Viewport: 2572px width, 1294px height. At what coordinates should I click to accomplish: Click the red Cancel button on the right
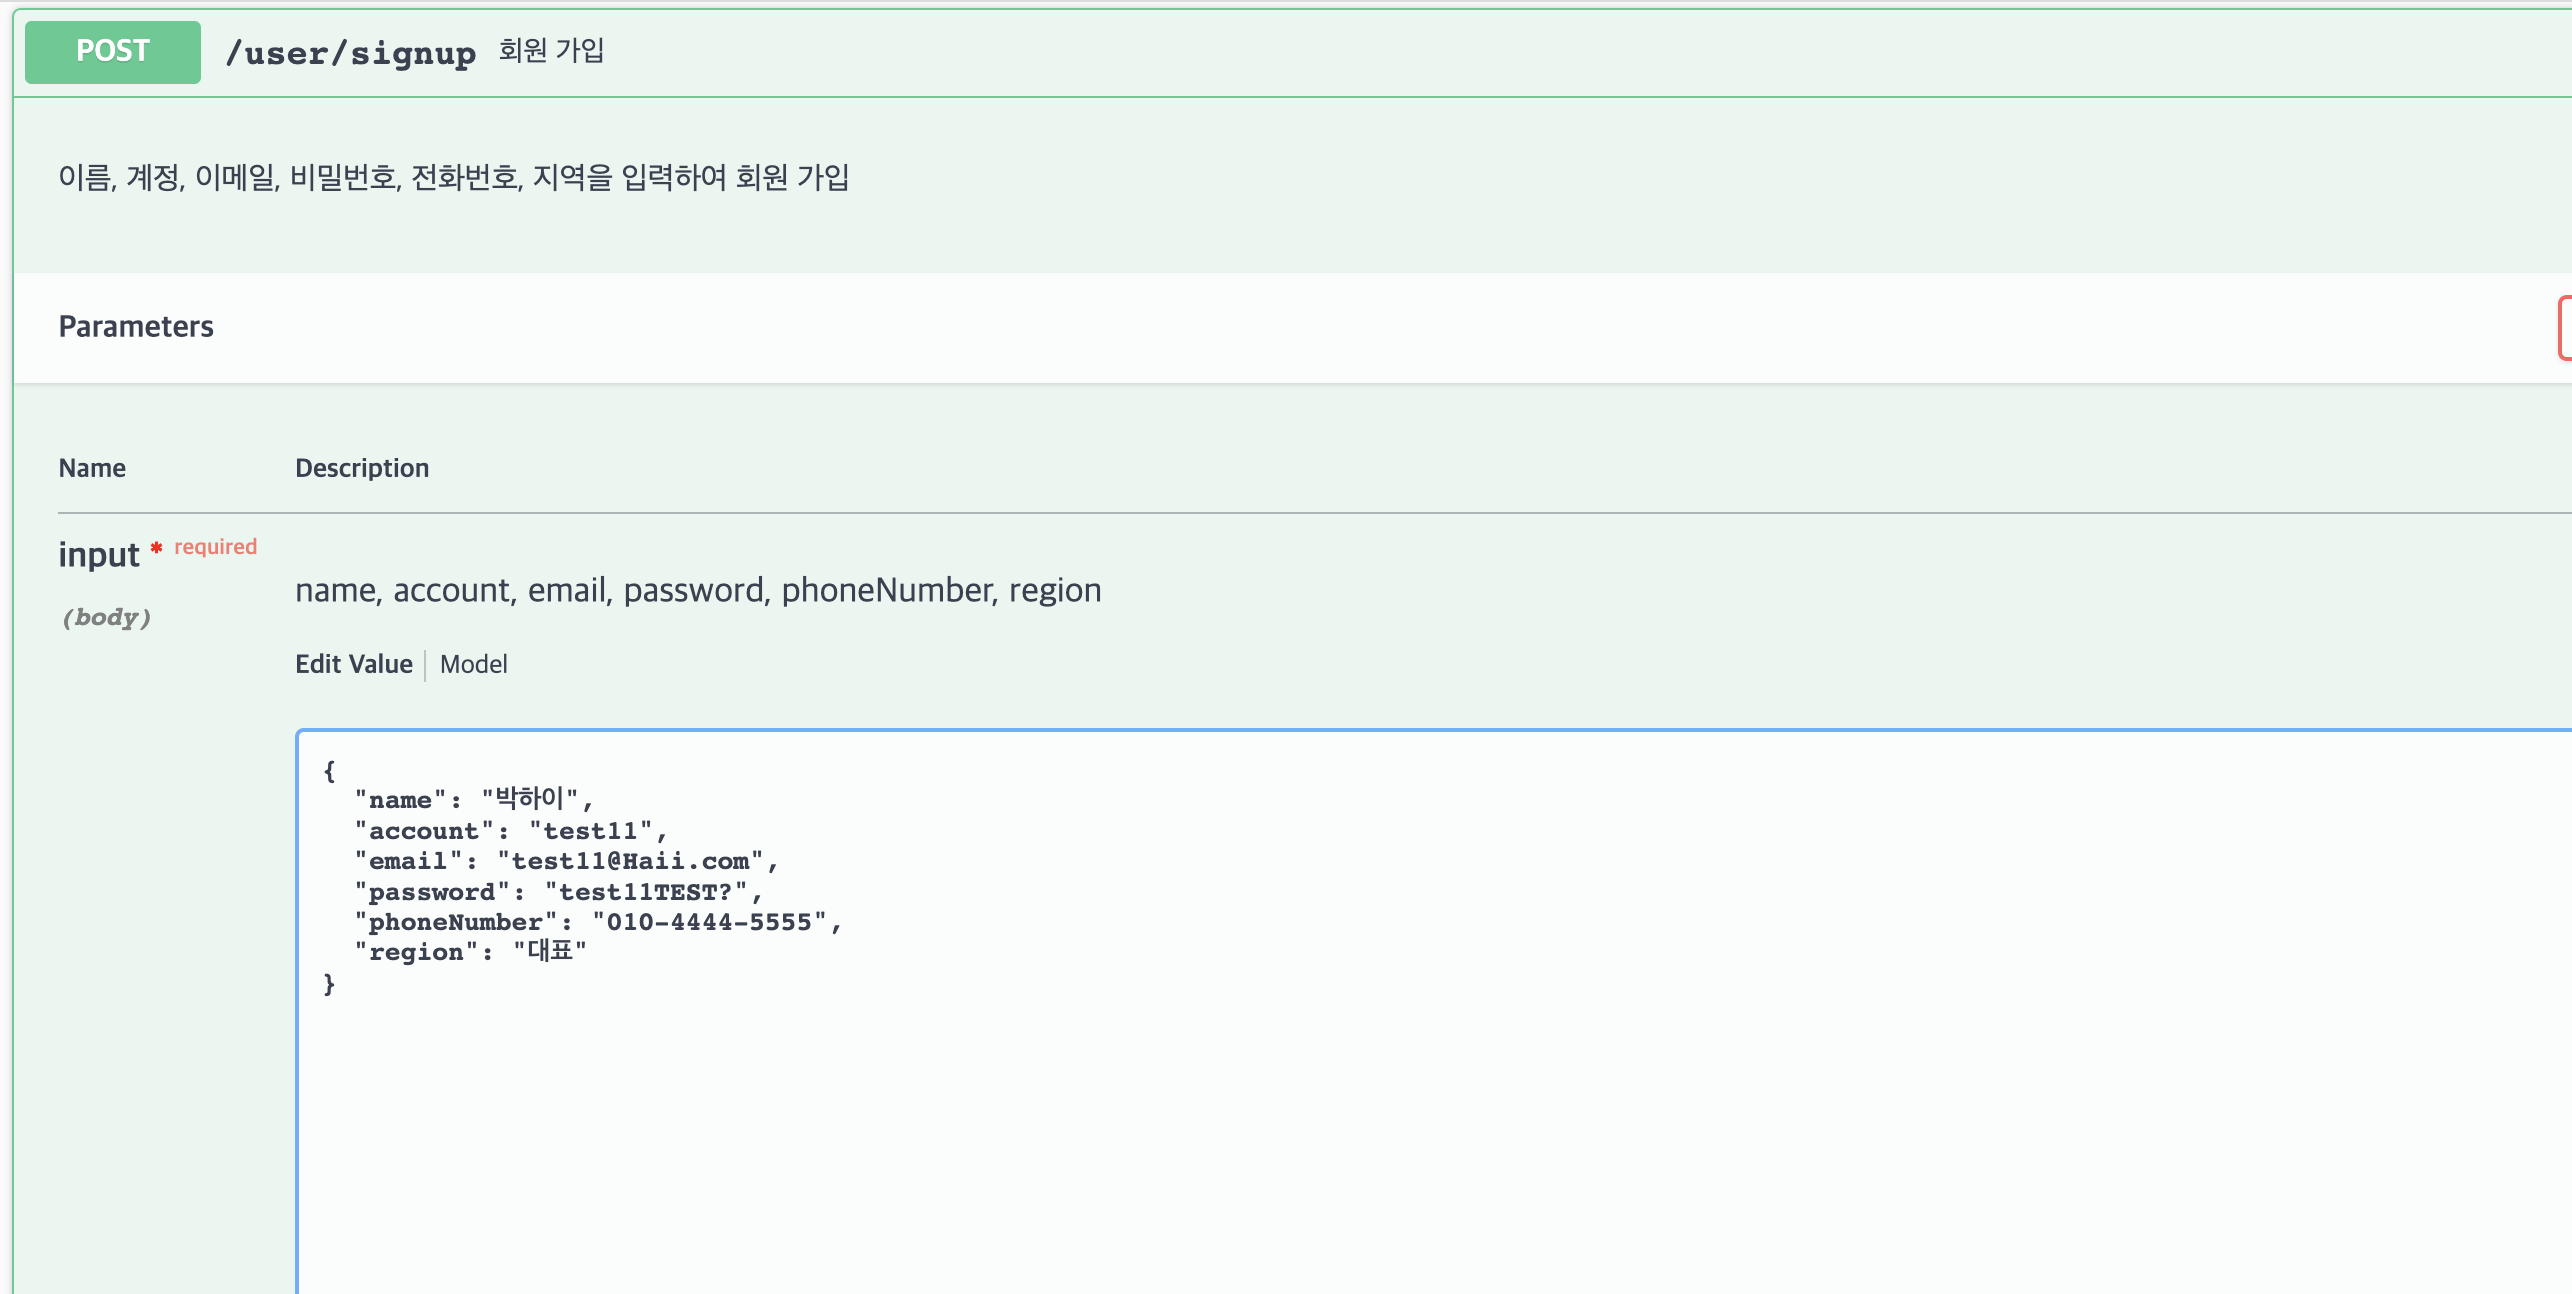coord(2566,327)
